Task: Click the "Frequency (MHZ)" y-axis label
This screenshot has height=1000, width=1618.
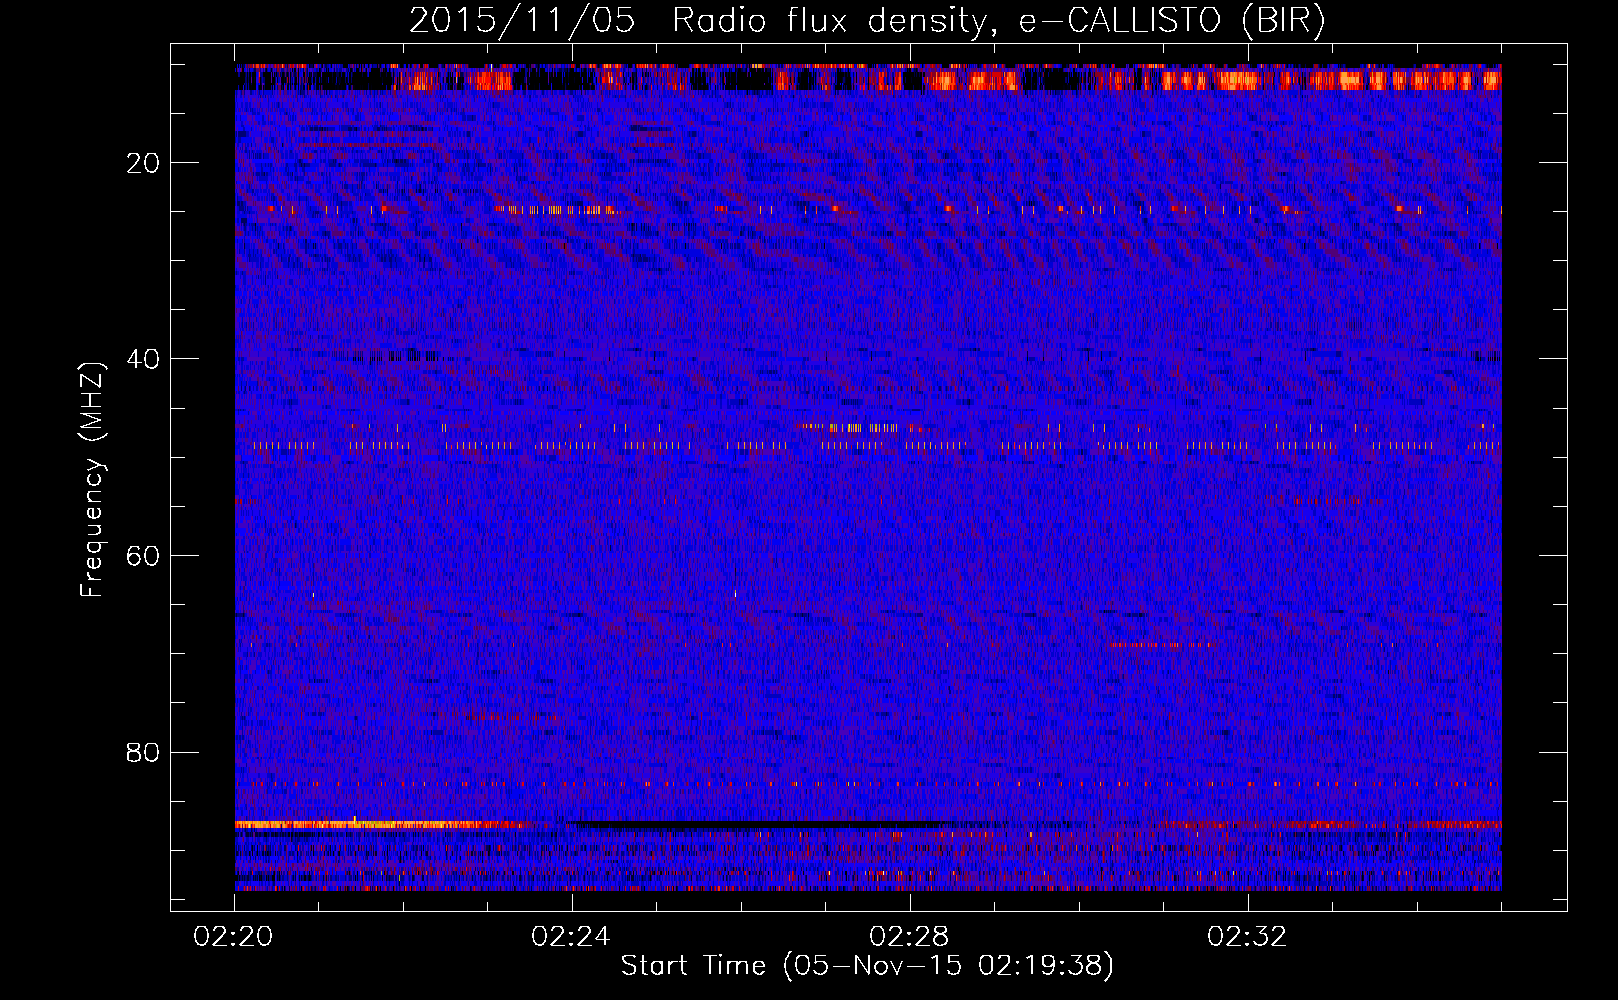Action: tap(92, 480)
